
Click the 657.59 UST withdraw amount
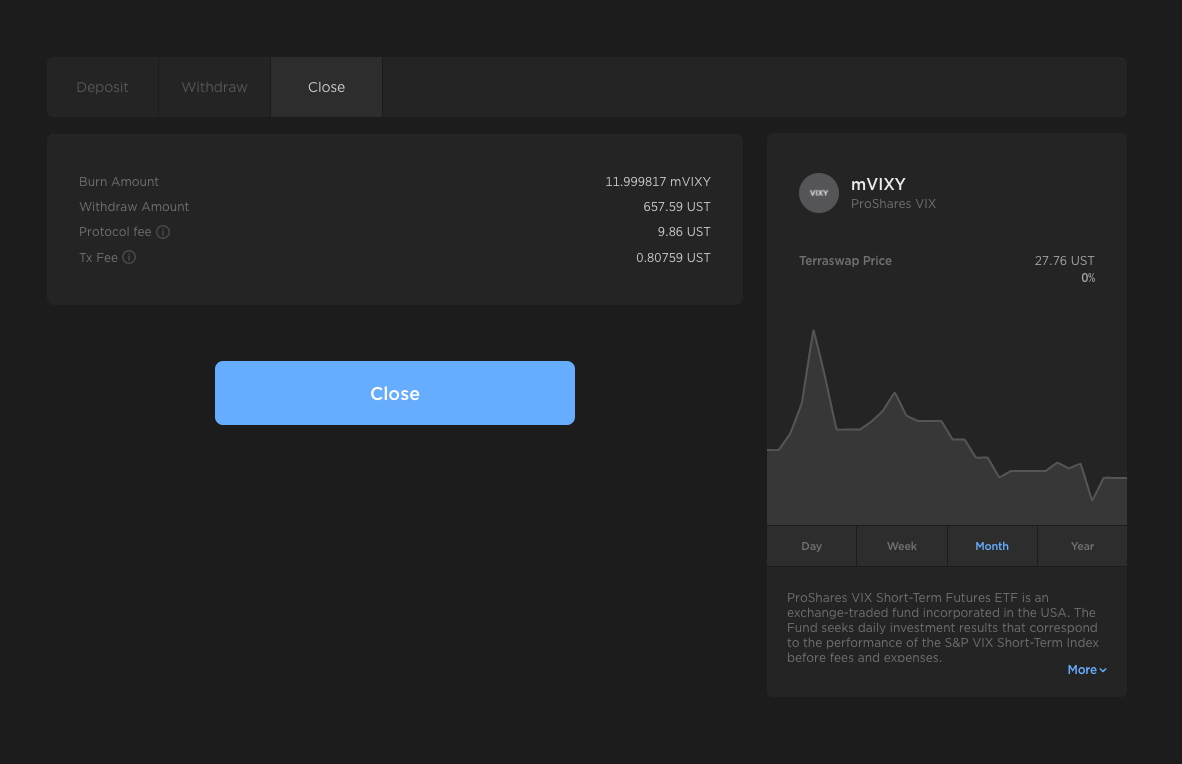(676, 207)
